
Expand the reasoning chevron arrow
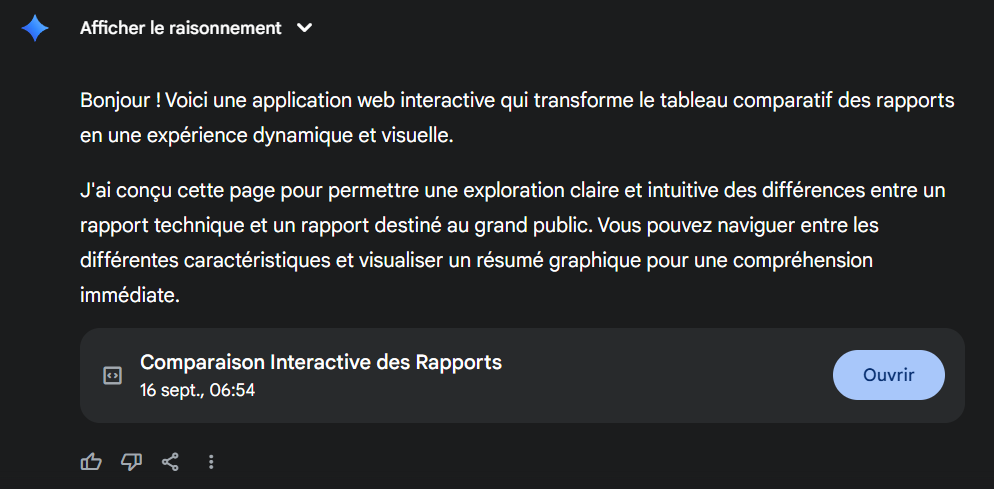pyautogui.click(x=305, y=28)
